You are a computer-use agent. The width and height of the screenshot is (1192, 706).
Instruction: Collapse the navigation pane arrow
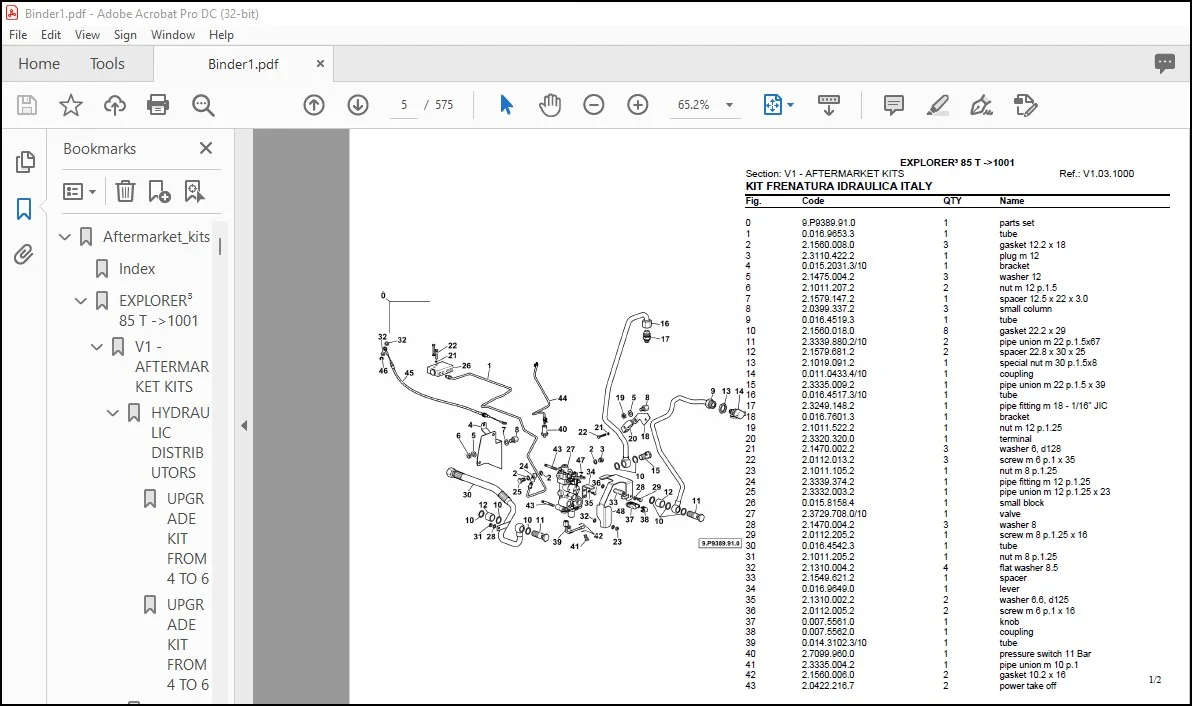click(x=244, y=426)
